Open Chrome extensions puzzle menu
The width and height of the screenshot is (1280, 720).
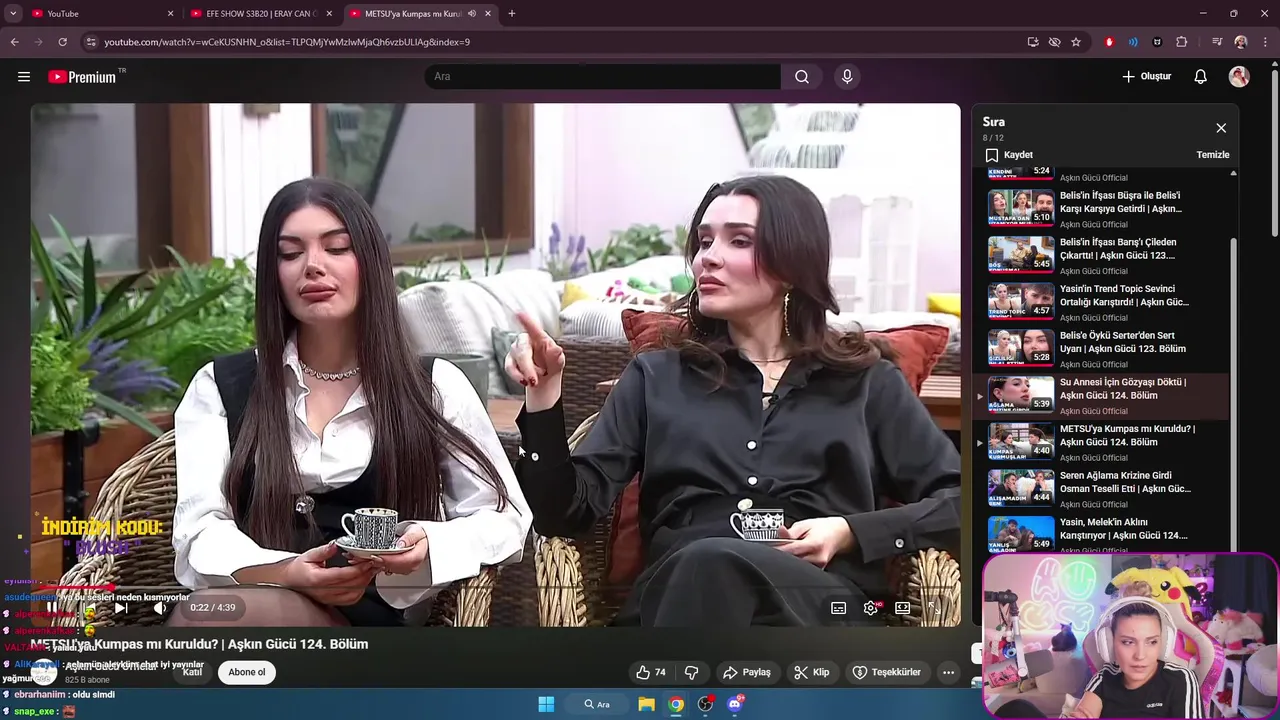coord(1182,42)
